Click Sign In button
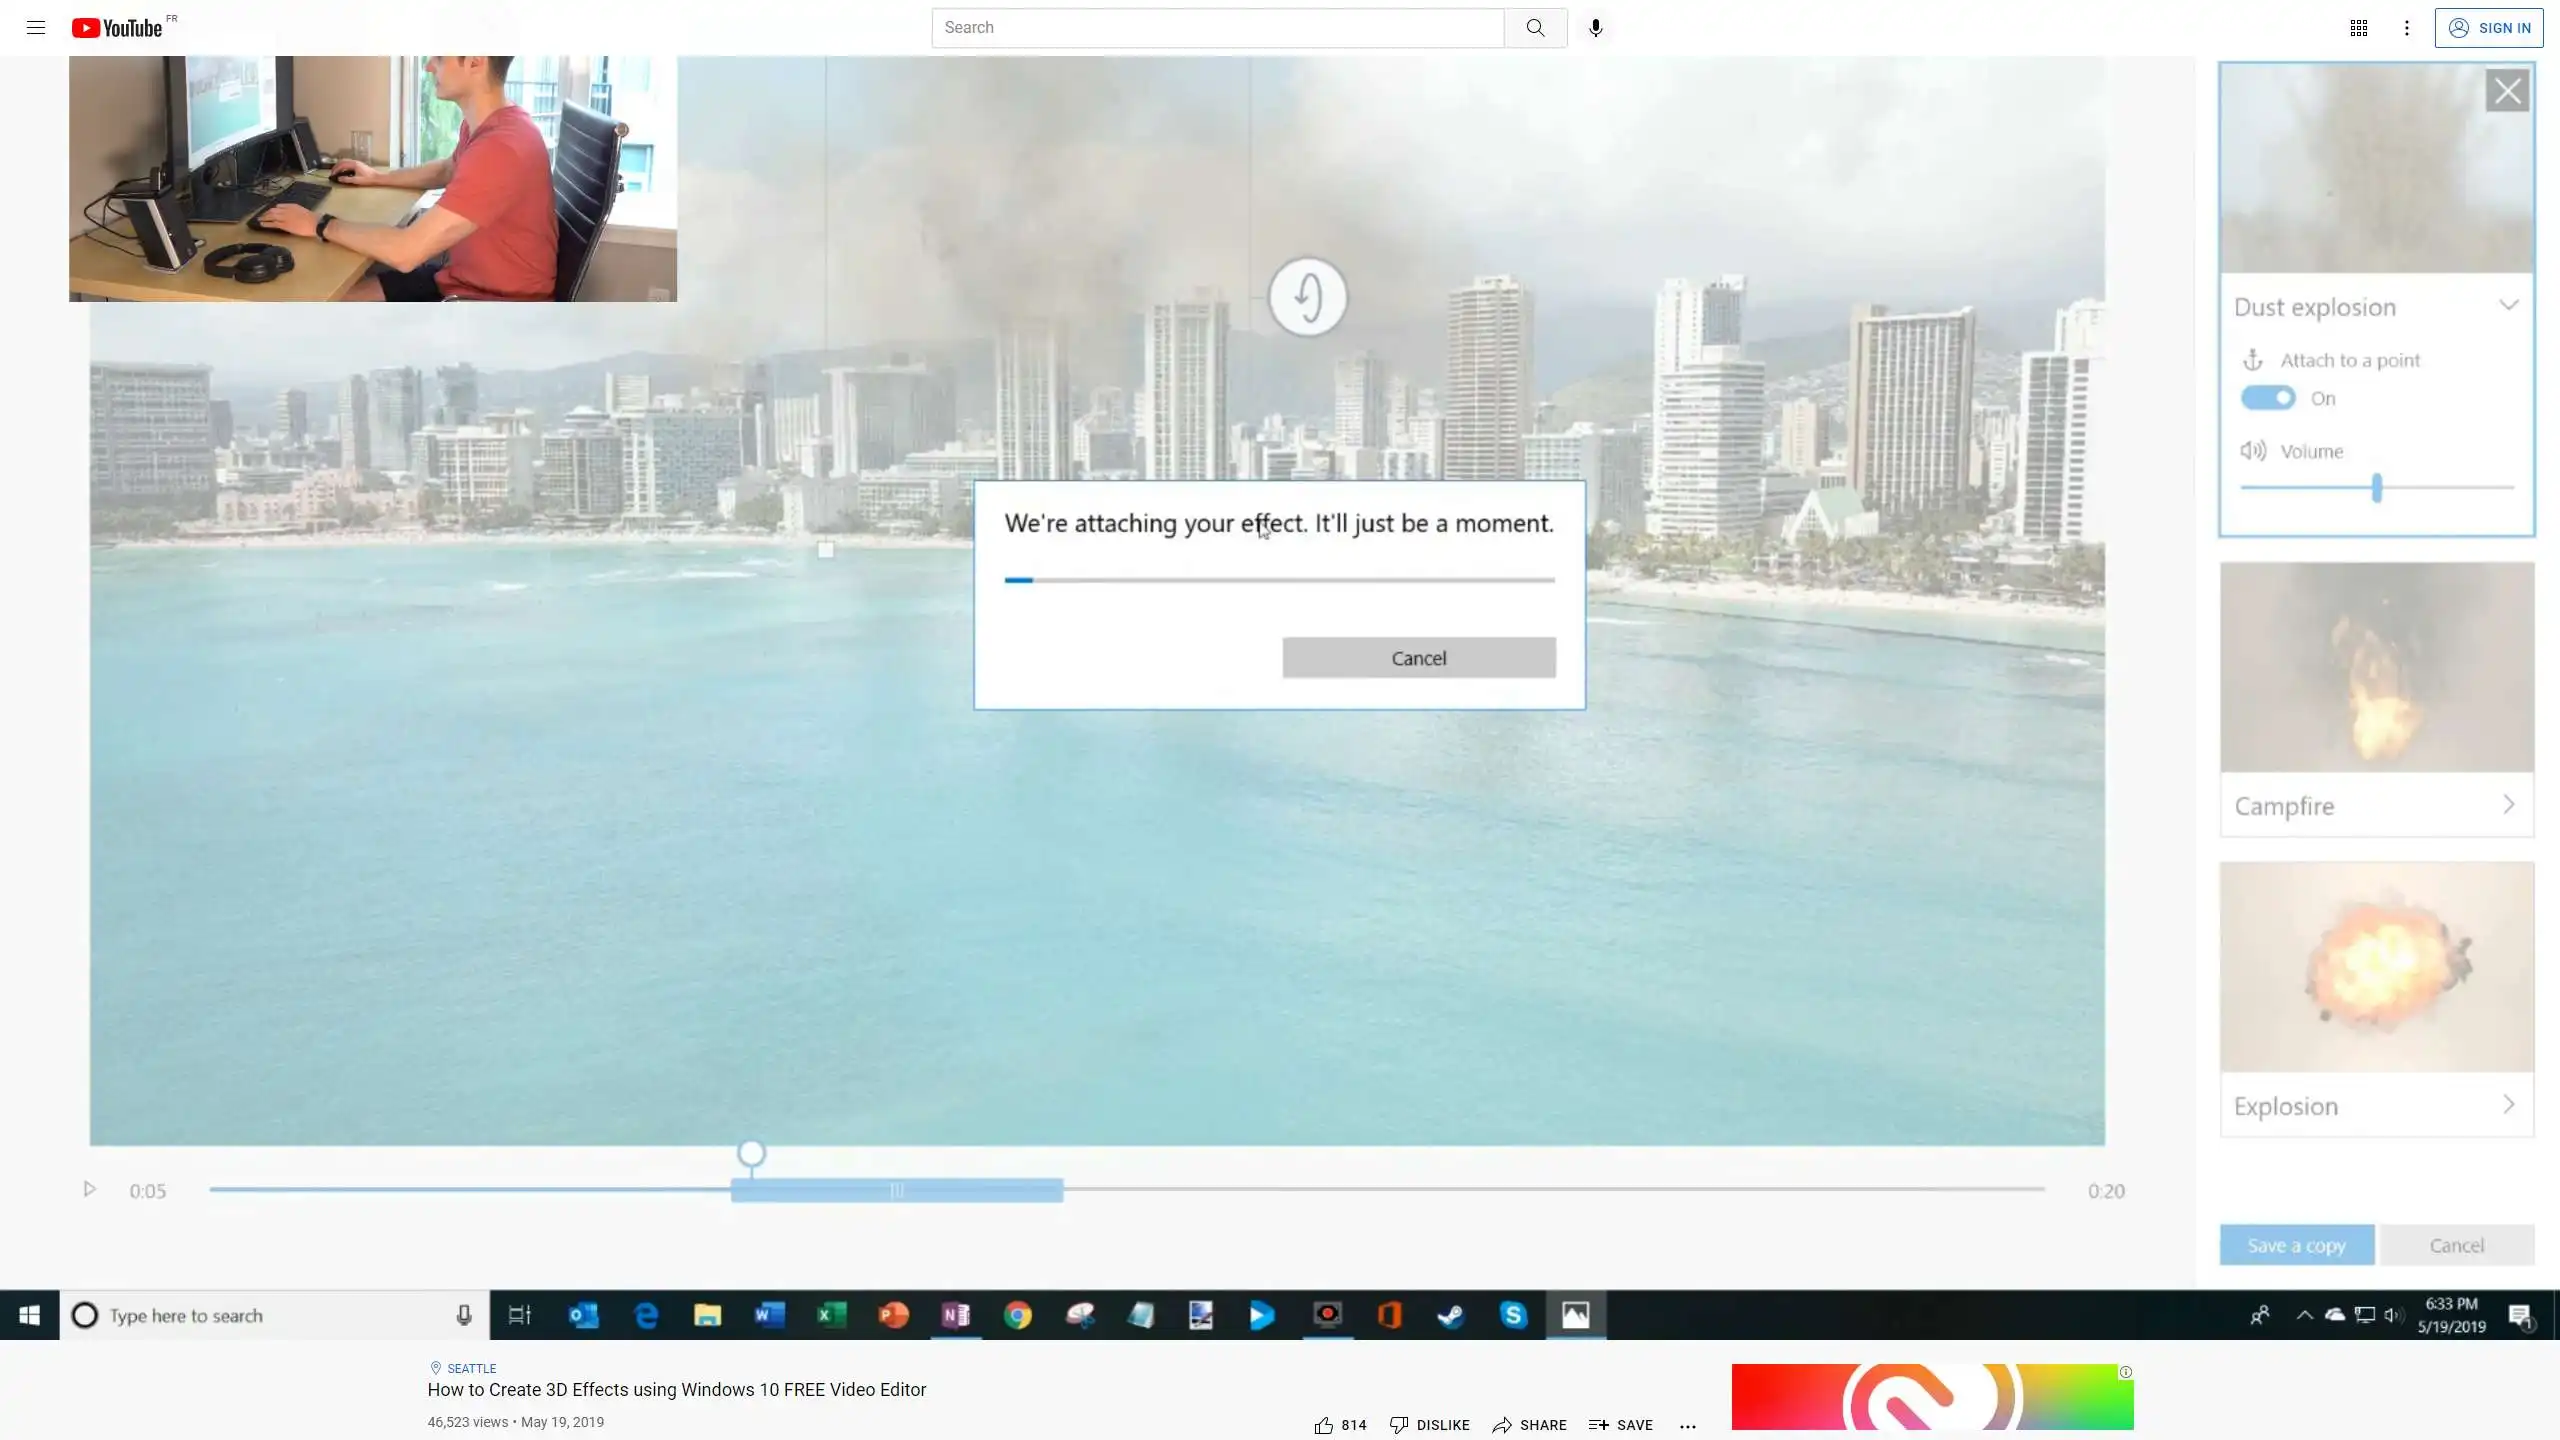 coord(2489,28)
